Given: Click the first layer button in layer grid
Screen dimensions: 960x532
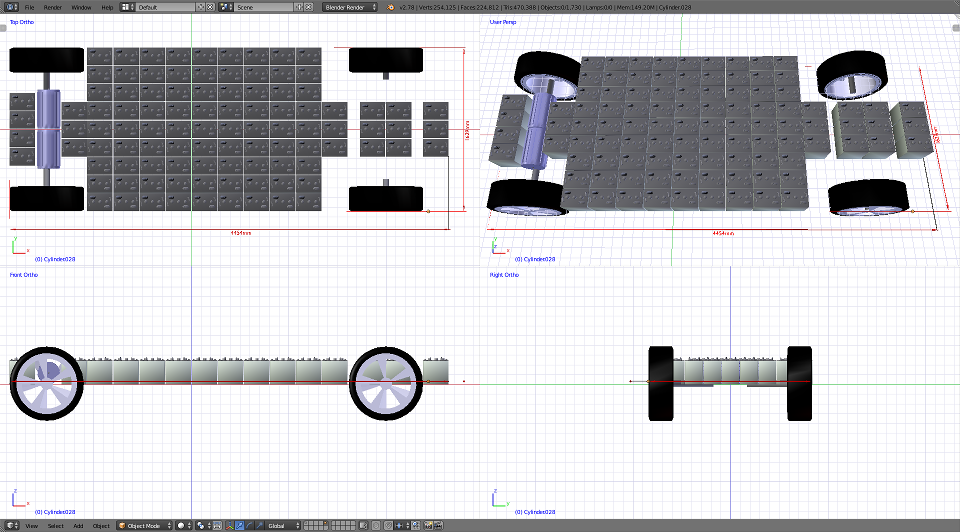Looking at the screenshot, I should click(x=306, y=523).
